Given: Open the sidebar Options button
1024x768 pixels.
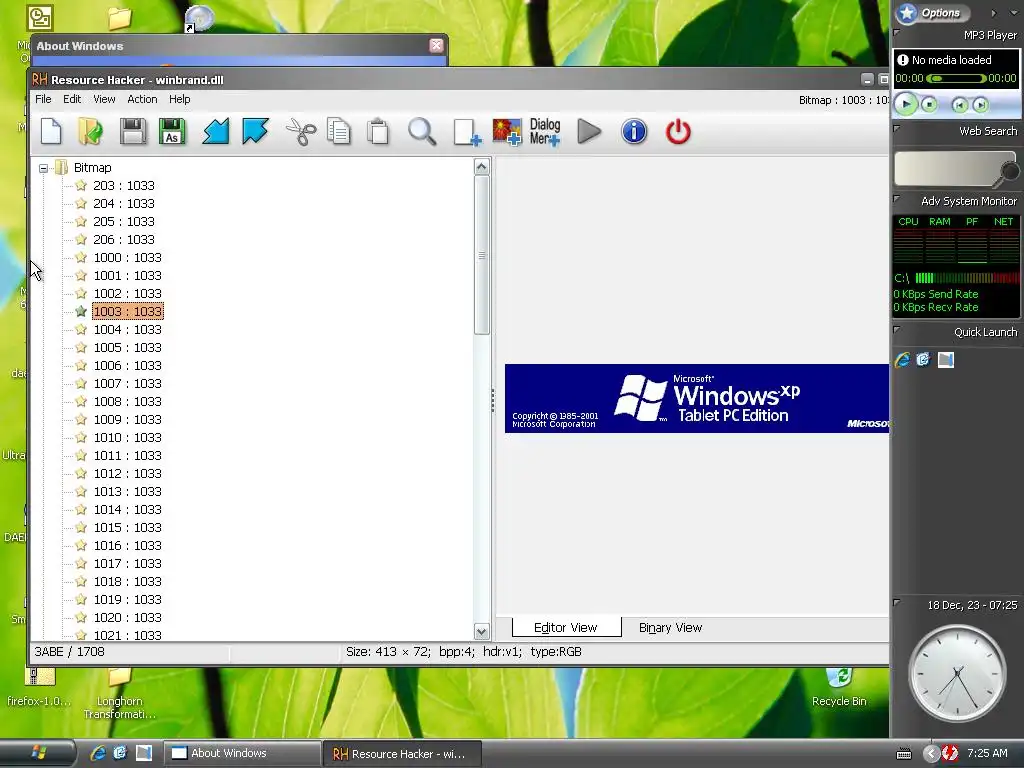Looking at the screenshot, I should tap(933, 12).
